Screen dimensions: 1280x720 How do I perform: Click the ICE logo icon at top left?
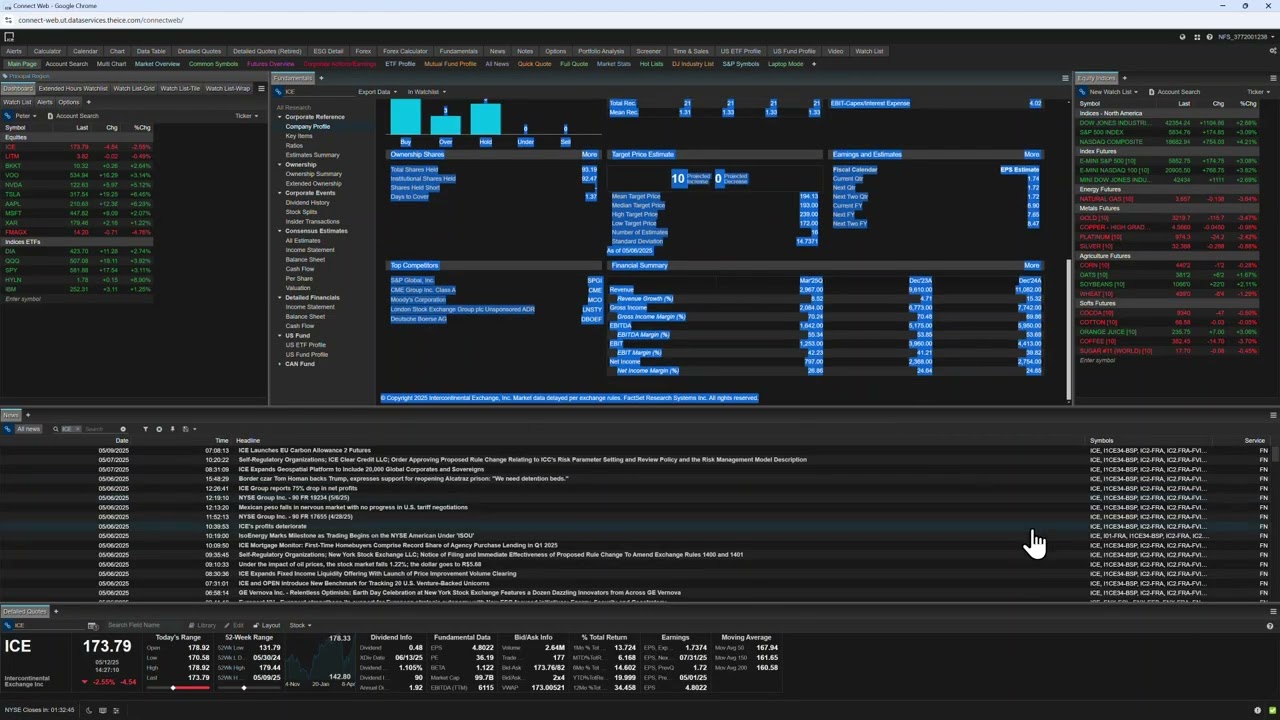tap(9, 37)
